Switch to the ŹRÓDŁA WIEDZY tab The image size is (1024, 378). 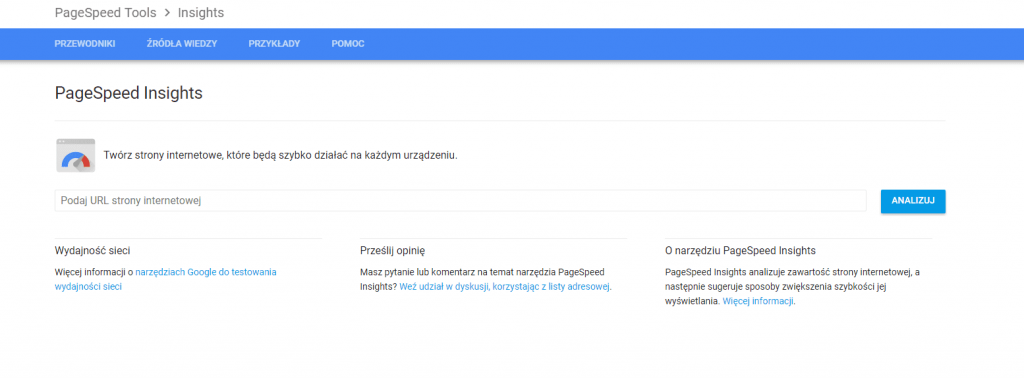pyautogui.click(x=182, y=44)
